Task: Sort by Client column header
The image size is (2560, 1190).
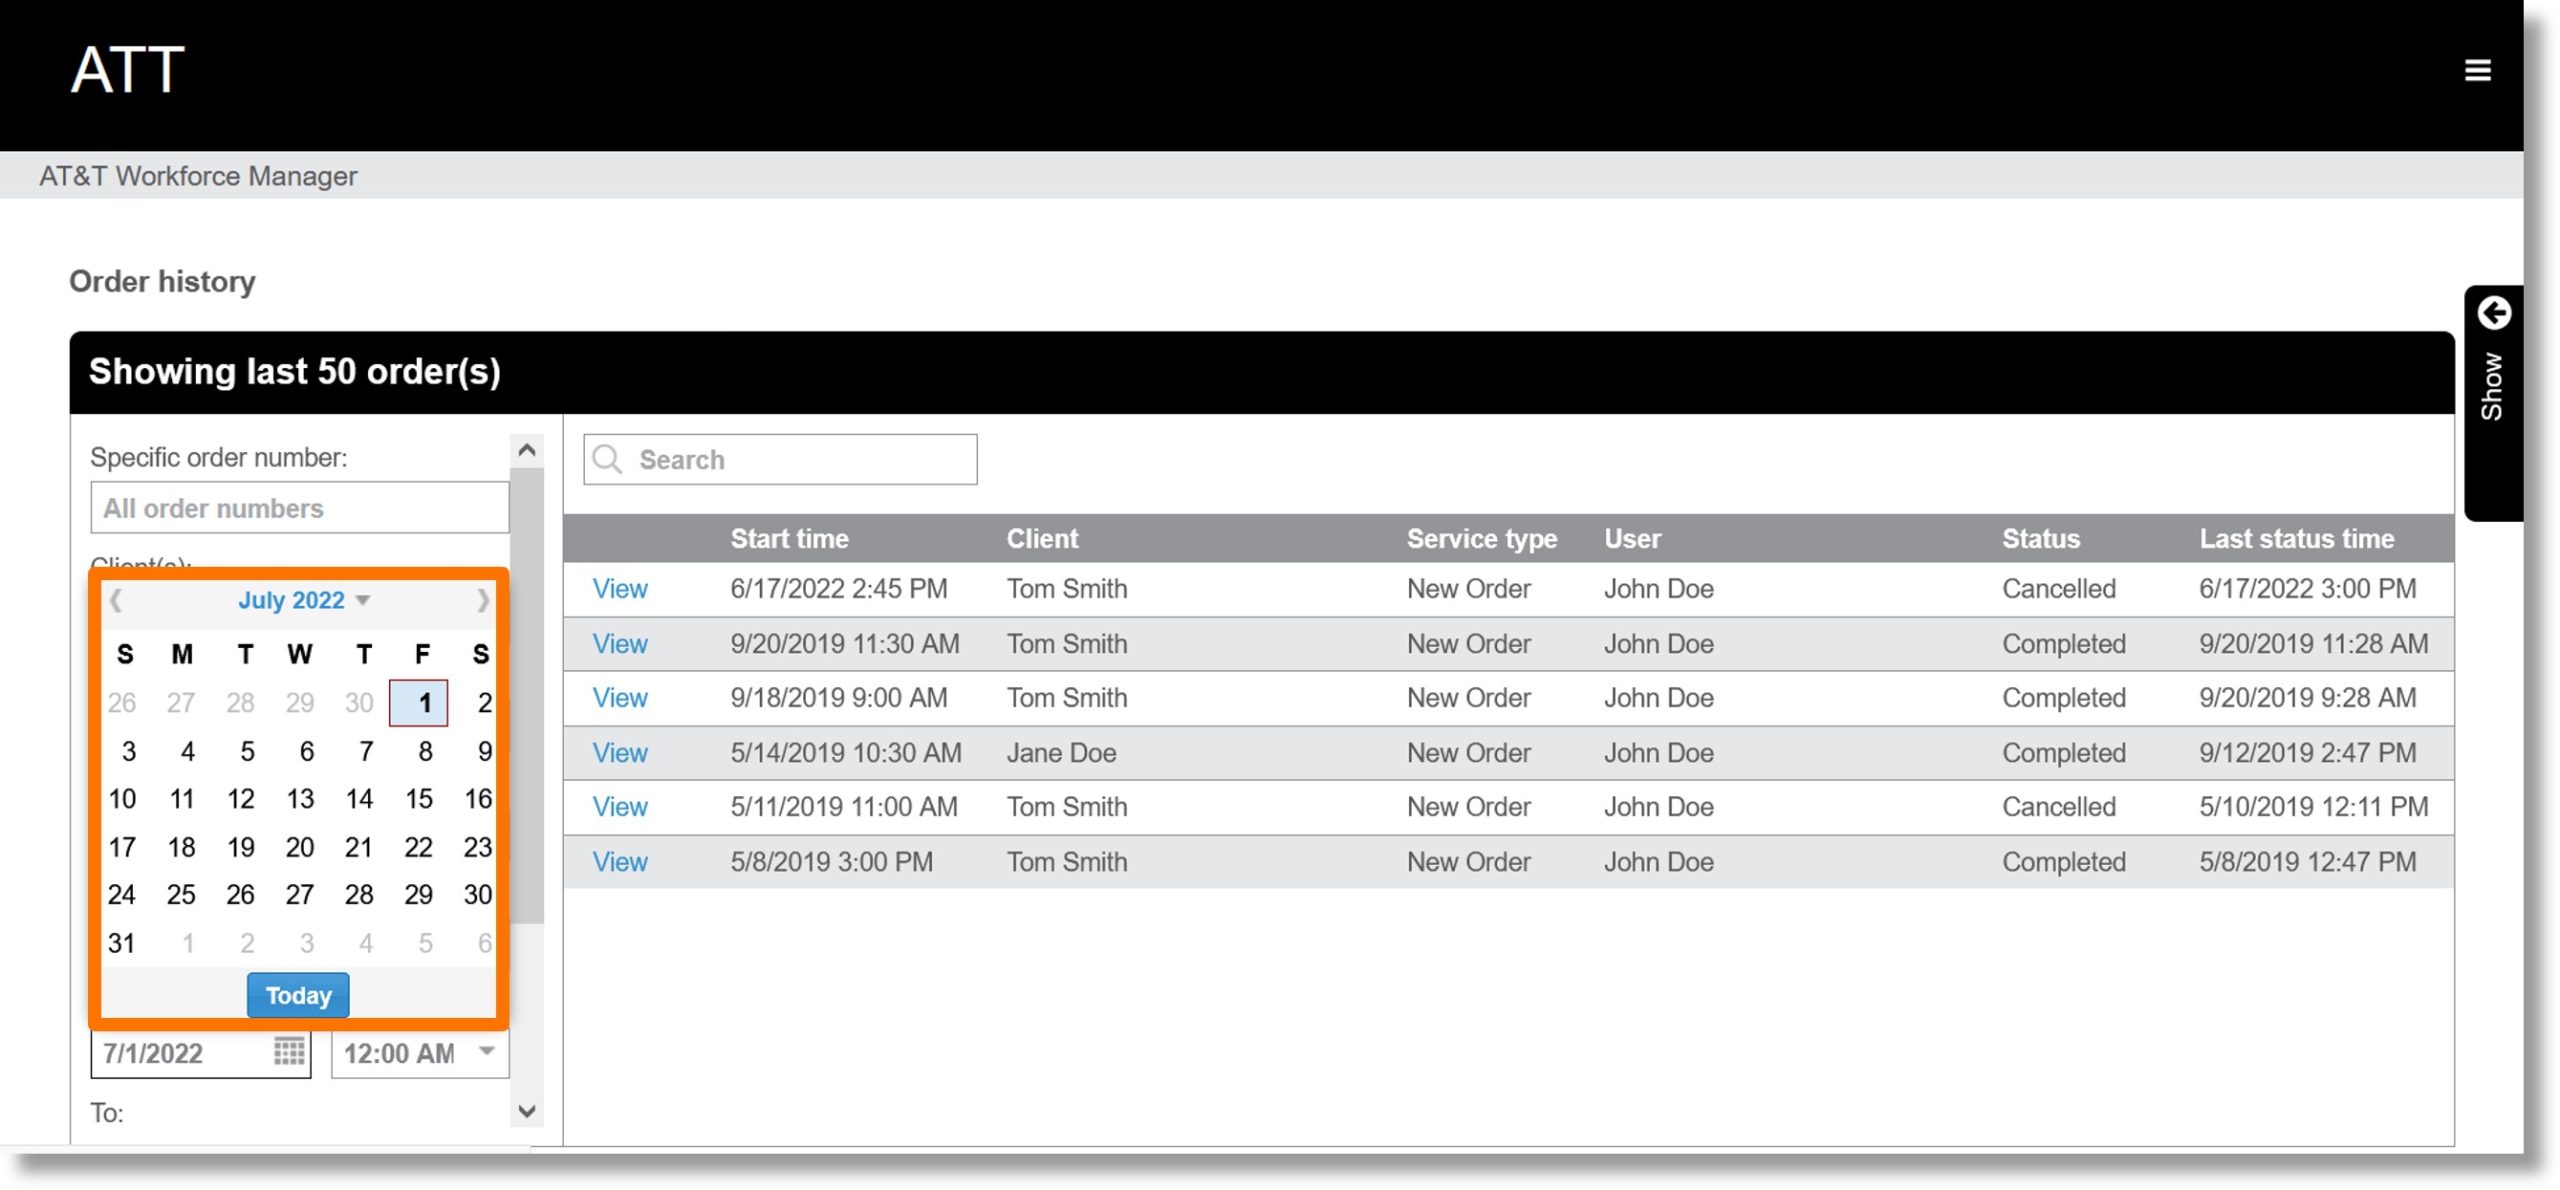Action: [1042, 539]
